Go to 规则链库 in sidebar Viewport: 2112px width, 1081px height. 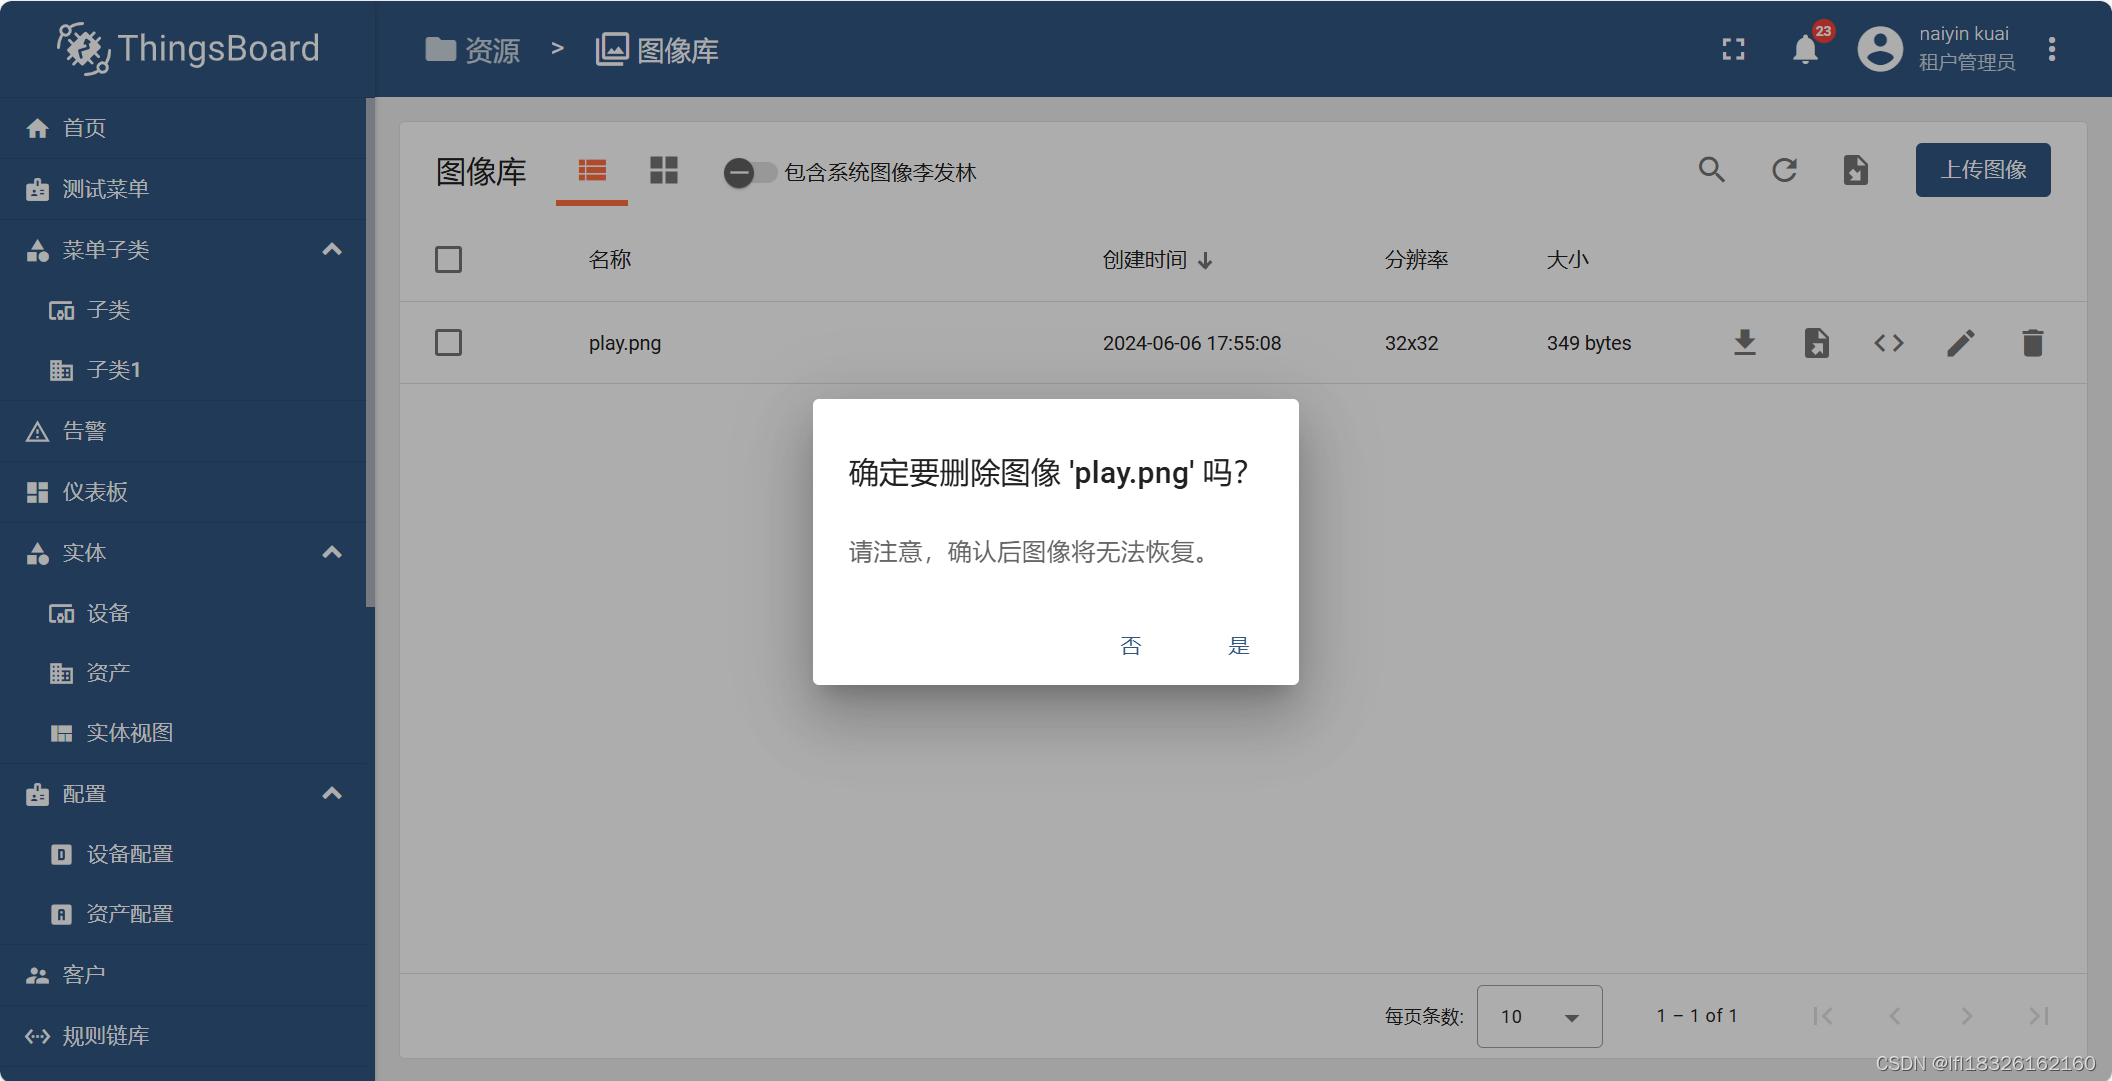tap(105, 1036)
